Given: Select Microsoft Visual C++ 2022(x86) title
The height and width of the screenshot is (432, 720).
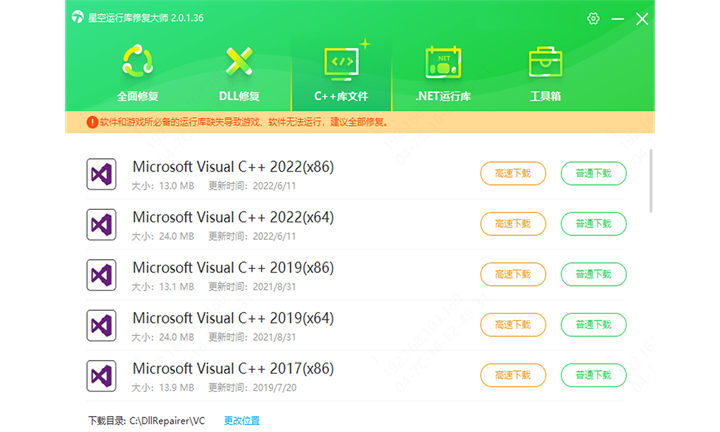Looking at the screenshot, I should 233,167.
